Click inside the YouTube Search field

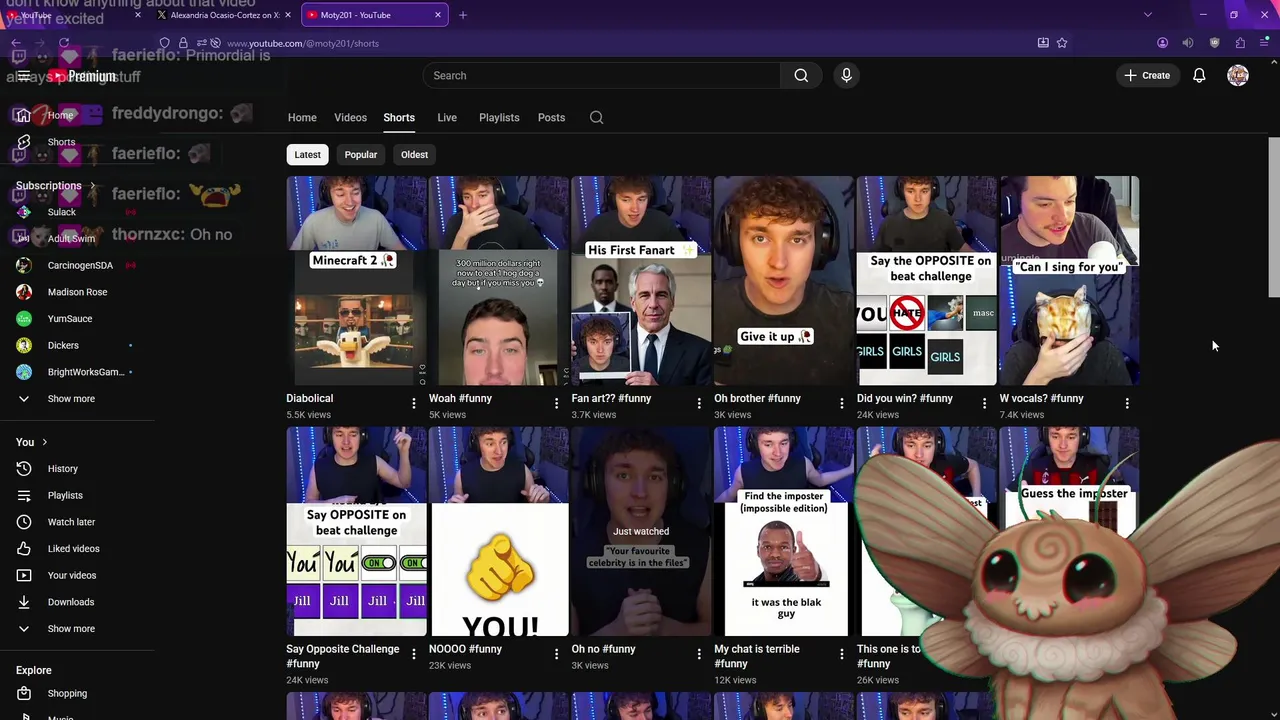click(x=602, y=75)
